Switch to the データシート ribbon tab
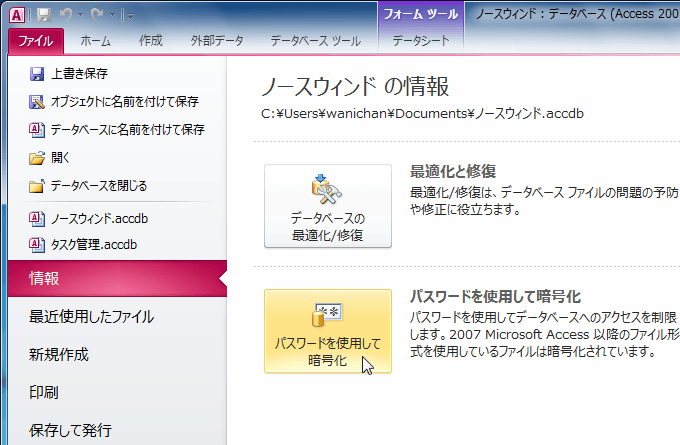This screenshot has height=445, width=680. [421, 41]
